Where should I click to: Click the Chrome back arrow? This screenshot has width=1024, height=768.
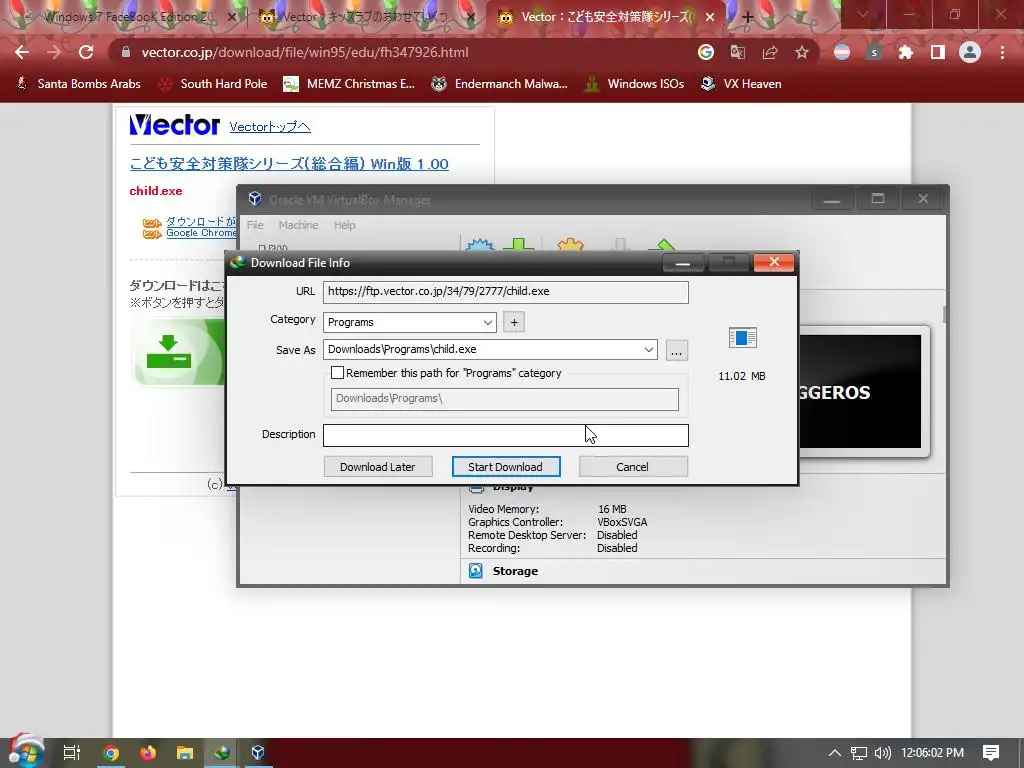(22, 52)
